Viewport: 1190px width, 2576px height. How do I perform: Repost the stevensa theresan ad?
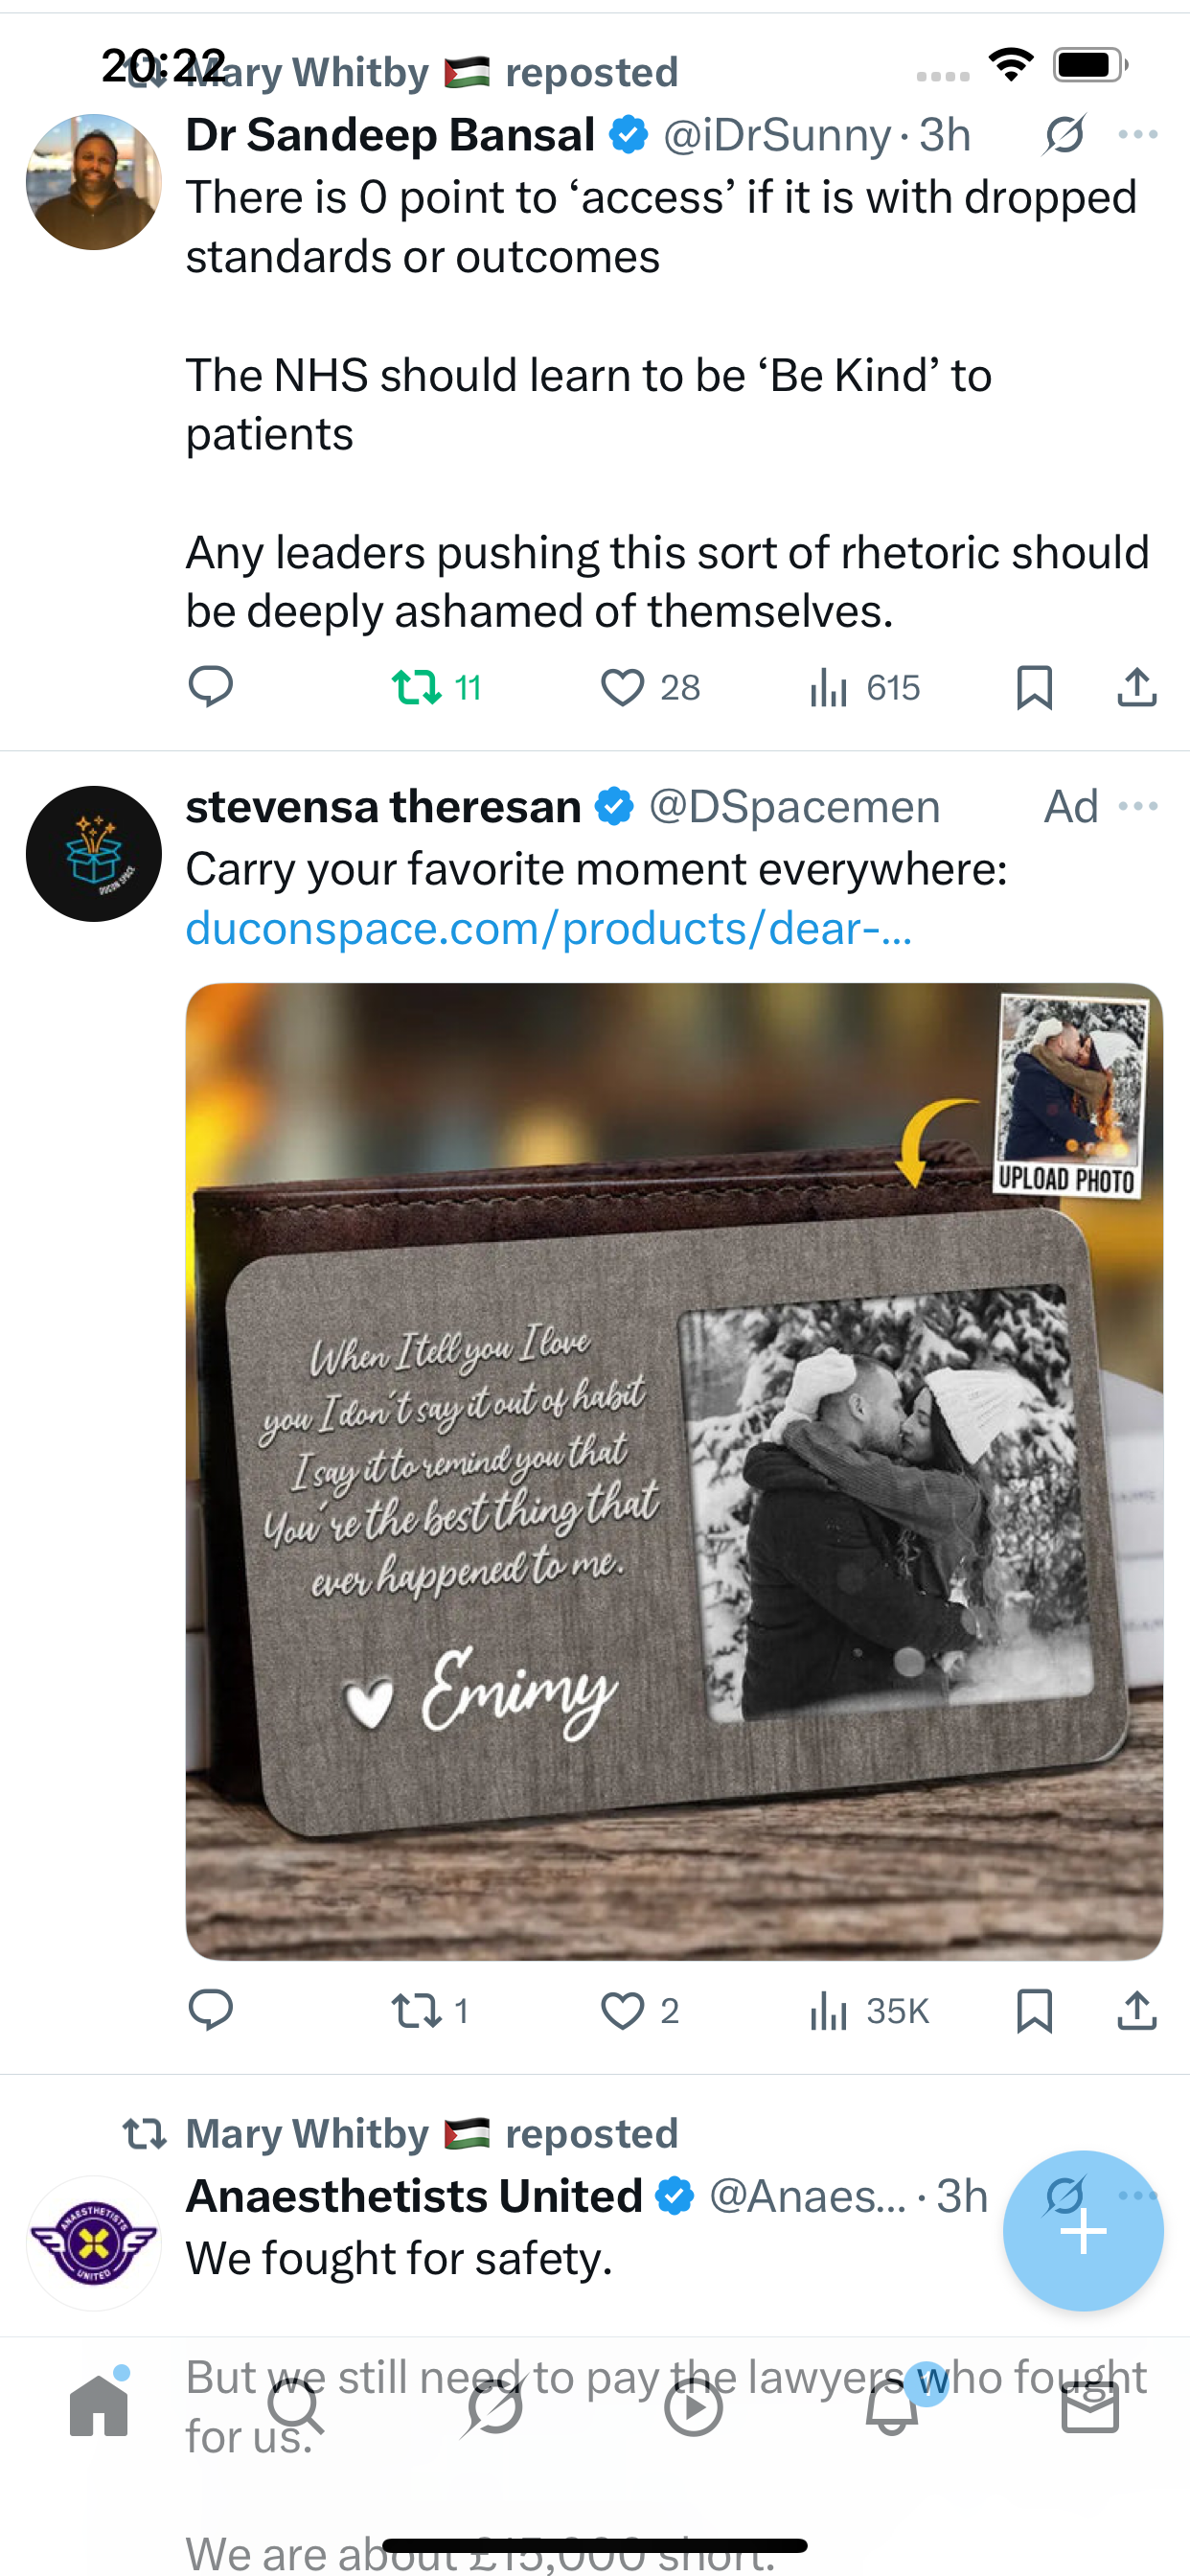click(x=430, y=2010)
